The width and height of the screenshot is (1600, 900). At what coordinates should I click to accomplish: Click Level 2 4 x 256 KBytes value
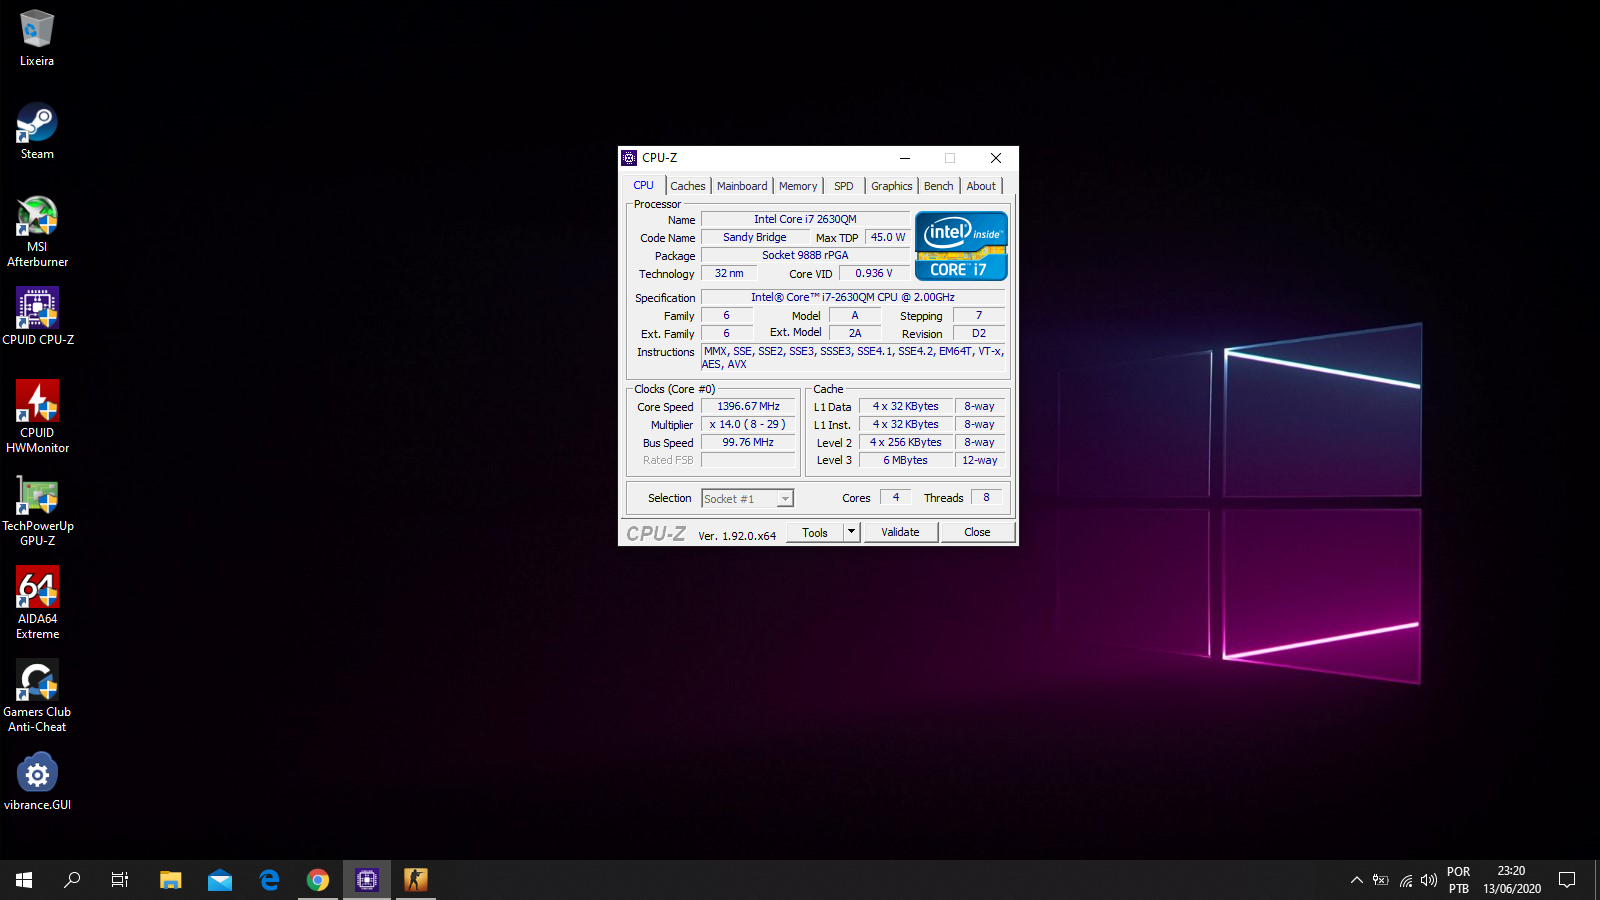(x=906, y=442)
